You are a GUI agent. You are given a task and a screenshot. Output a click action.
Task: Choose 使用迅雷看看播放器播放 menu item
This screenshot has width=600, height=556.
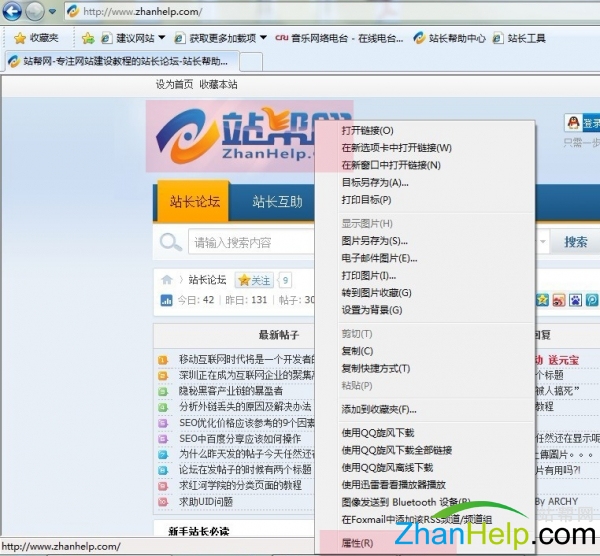click(x=425, y=485)
